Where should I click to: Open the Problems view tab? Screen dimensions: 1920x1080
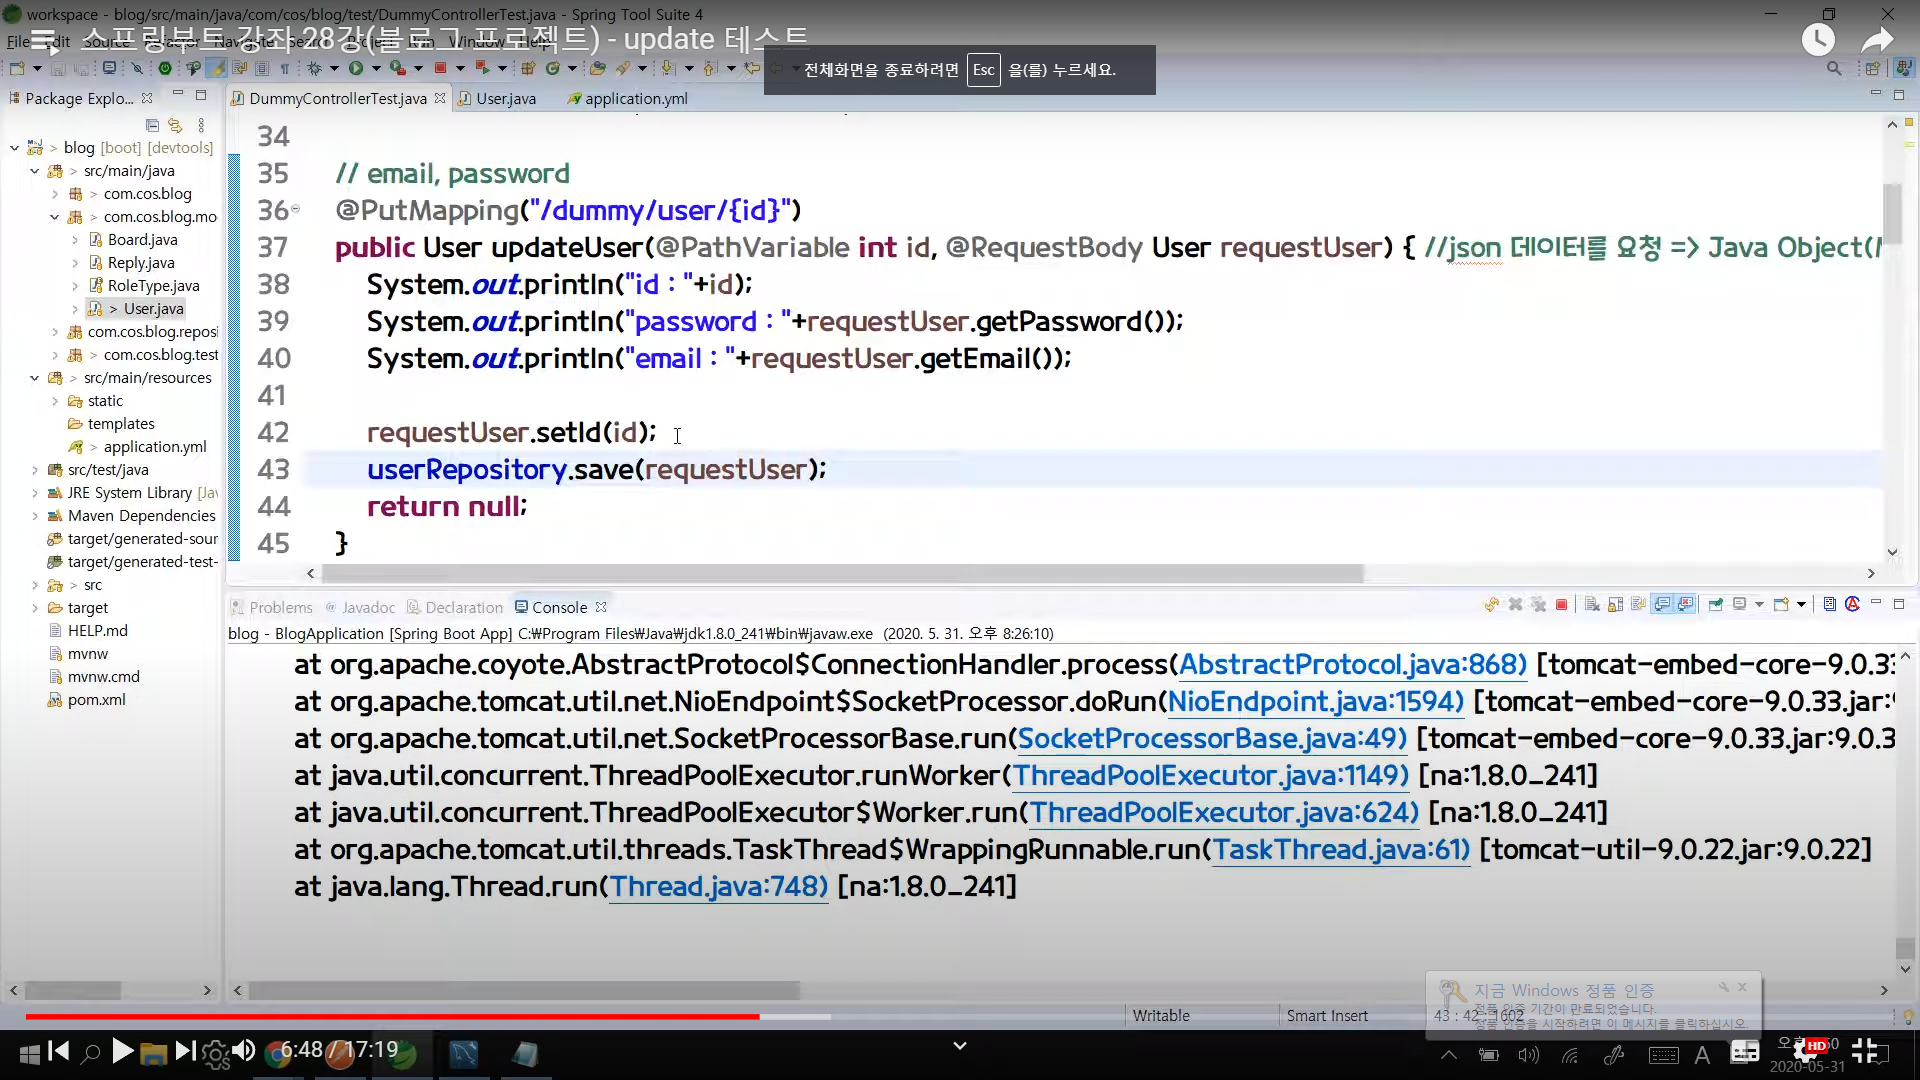(x=280, y=607)
